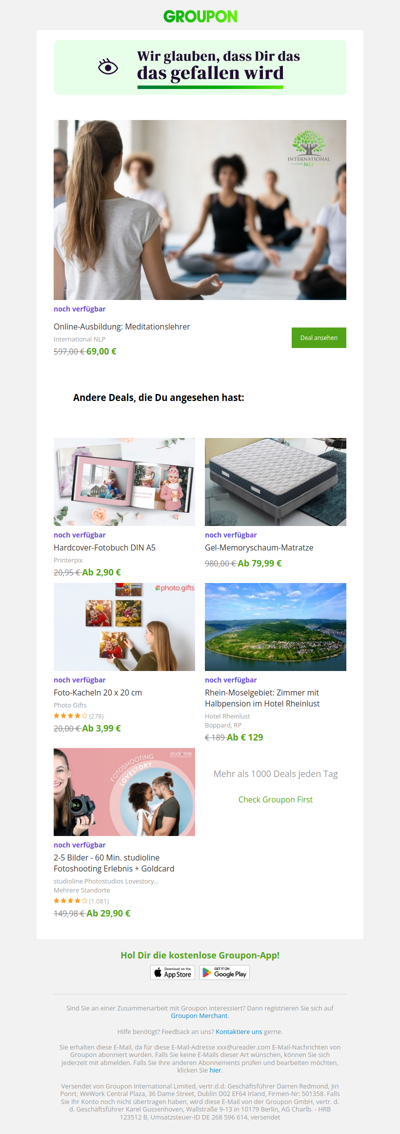Open the Gel-Memoryschaum mattress image
400x1134 pixels.
coord(276,482)
